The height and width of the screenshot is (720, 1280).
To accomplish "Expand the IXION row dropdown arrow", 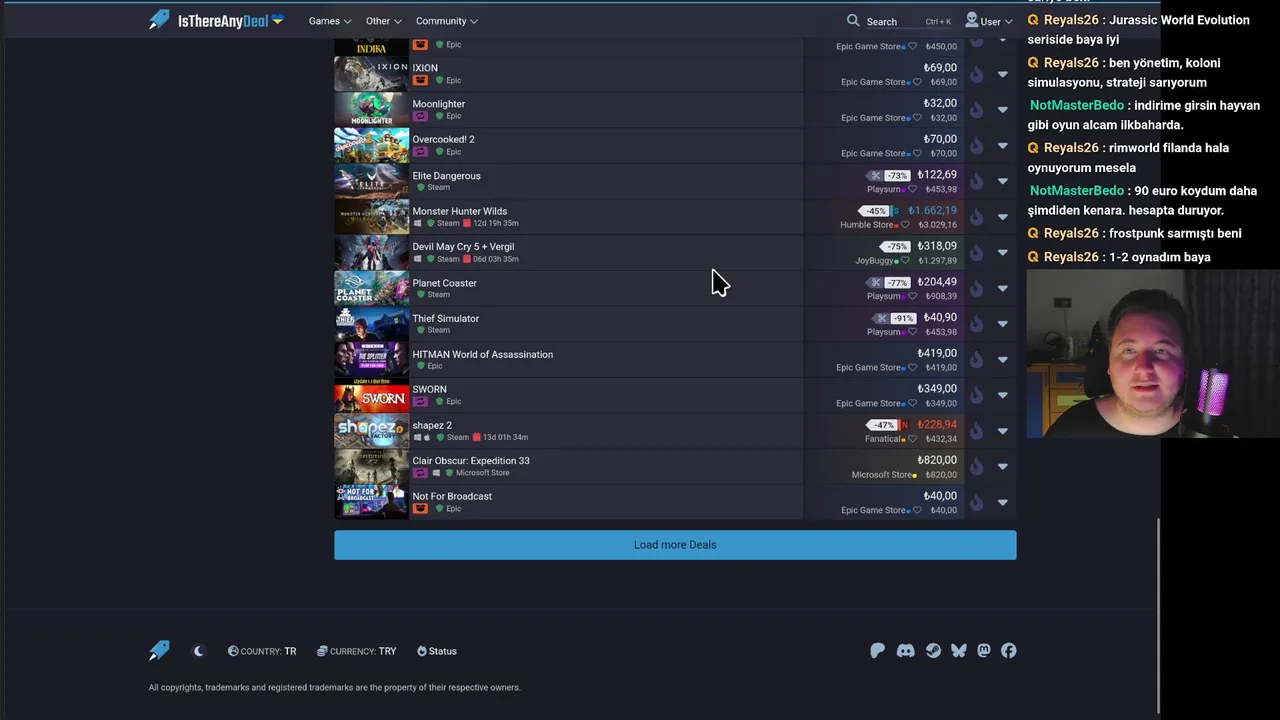I will point(1003,74).
